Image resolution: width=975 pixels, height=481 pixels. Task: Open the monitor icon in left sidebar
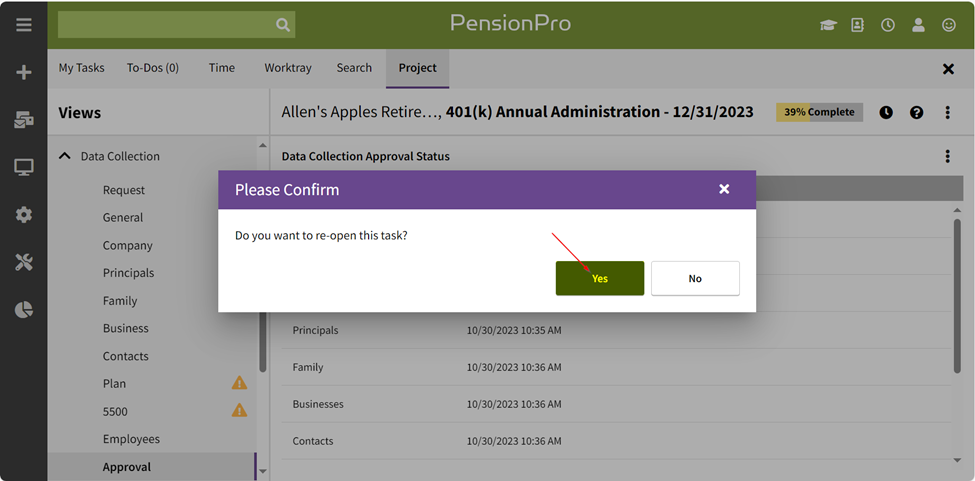coord(24,167)
